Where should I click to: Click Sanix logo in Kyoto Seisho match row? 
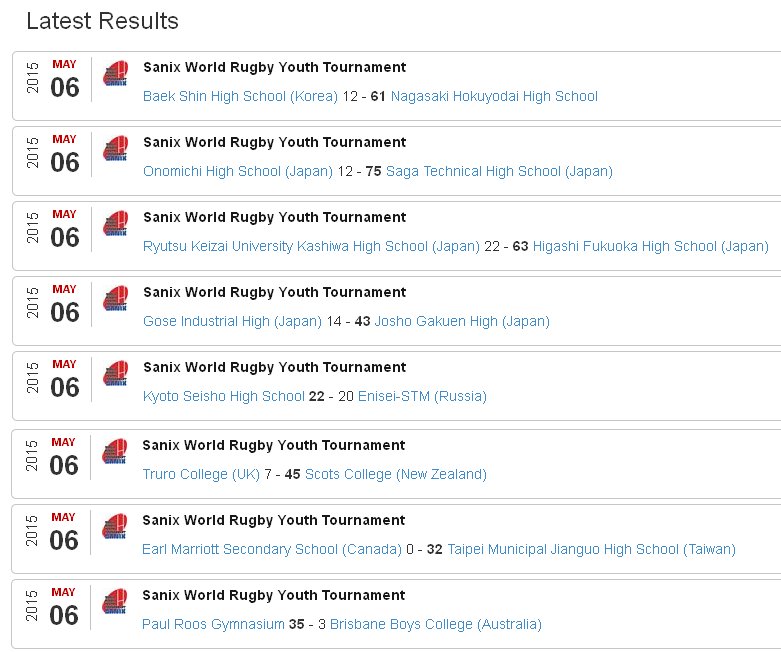click(x=116, y=374)
